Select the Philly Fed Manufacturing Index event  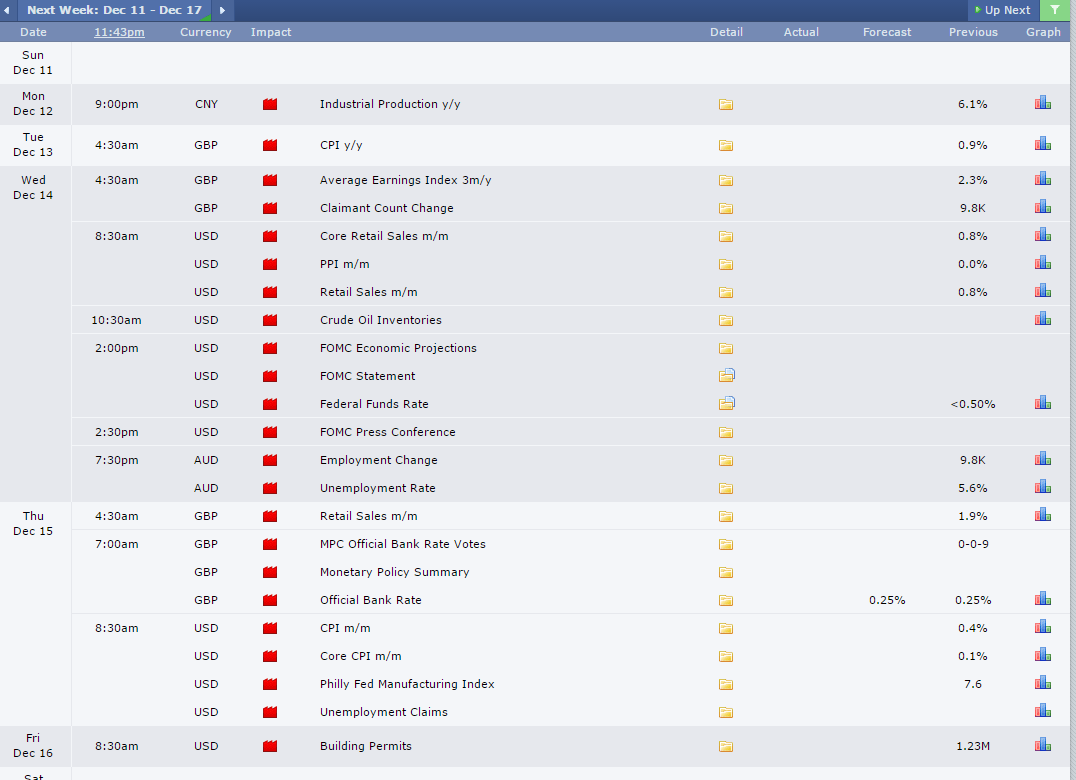(407, 684)
